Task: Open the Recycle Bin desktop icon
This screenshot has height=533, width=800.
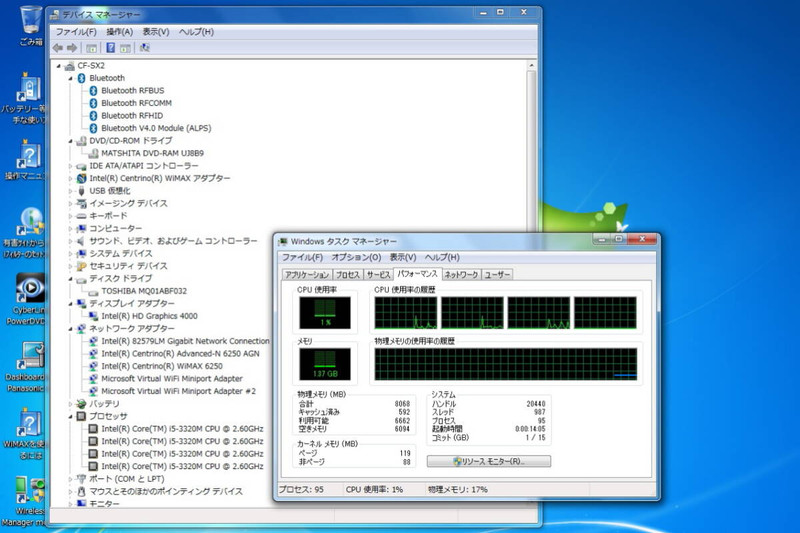Action: click(x=31, y=26)
